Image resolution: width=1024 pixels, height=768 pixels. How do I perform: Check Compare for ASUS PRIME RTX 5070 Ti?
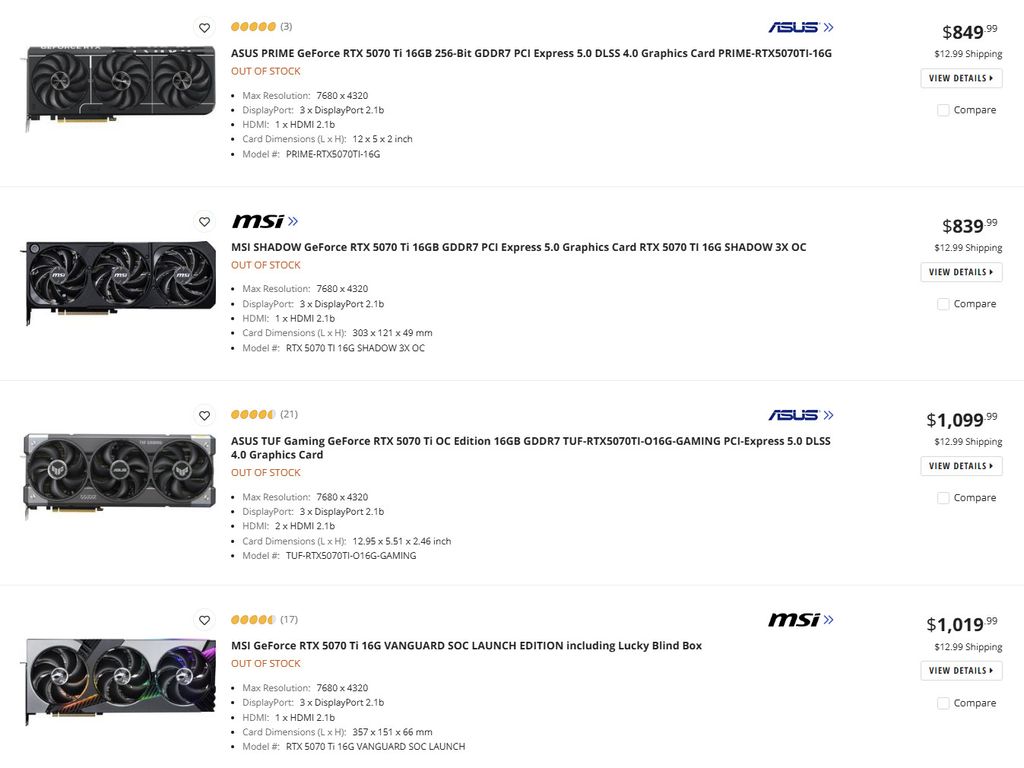pyautogui.click(x=943, y=110)
